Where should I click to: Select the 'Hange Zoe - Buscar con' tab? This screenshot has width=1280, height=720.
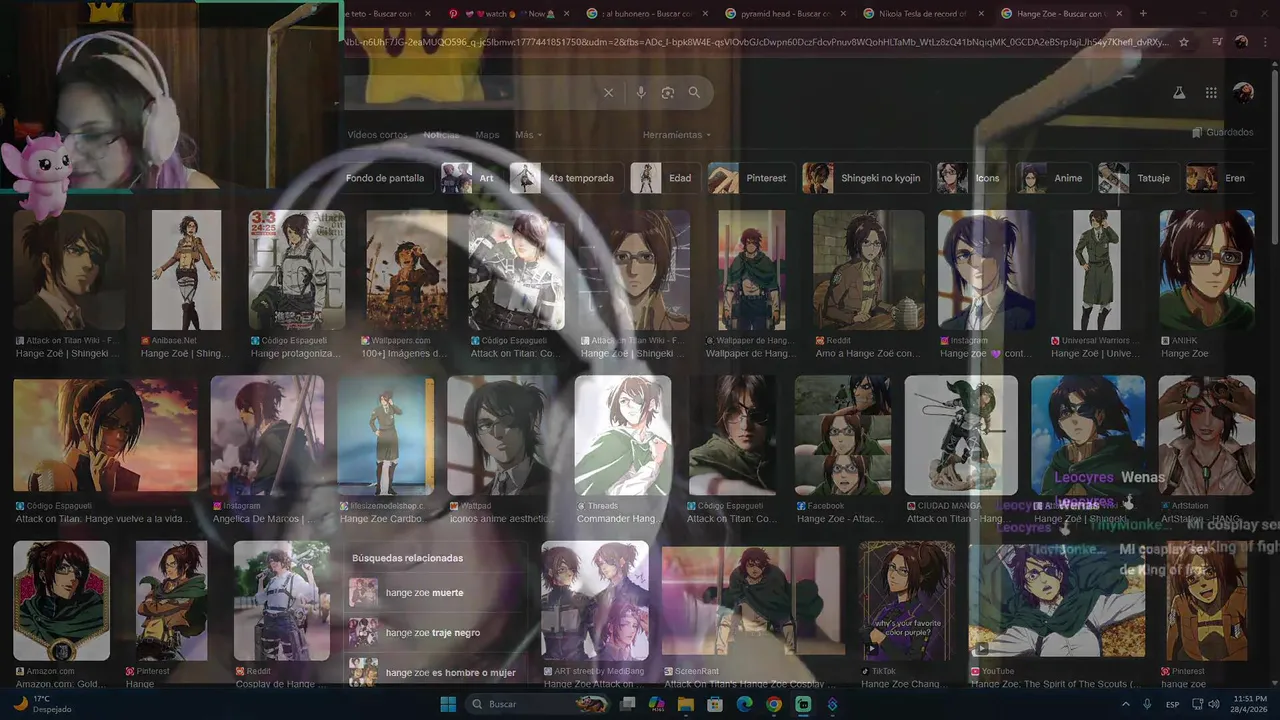tap(1060, 14)
